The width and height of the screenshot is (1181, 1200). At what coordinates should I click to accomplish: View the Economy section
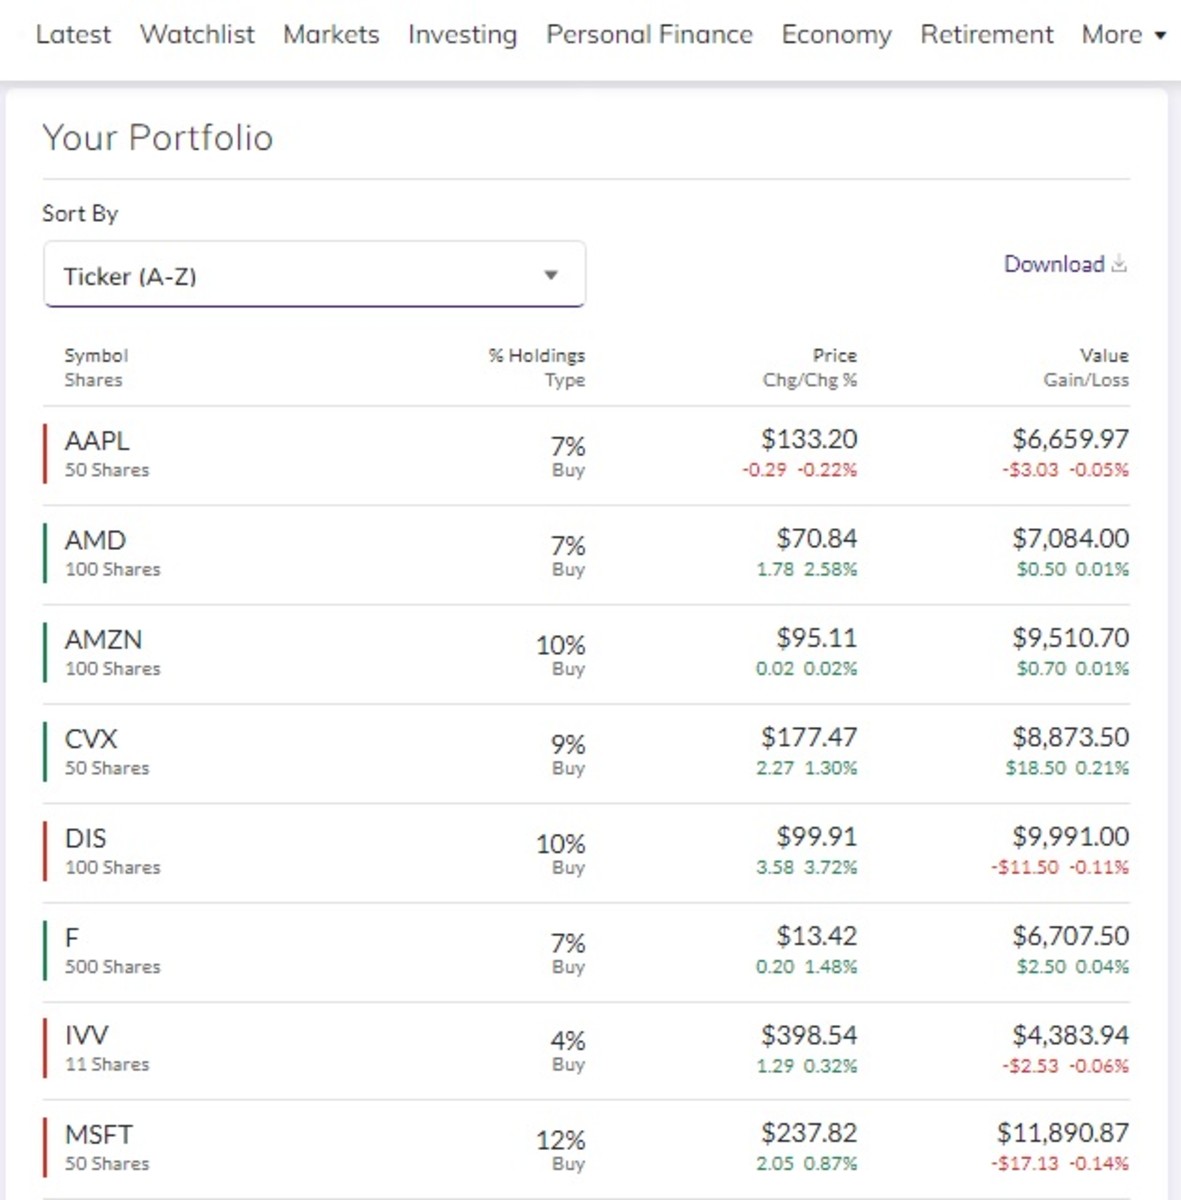[836, 35]
